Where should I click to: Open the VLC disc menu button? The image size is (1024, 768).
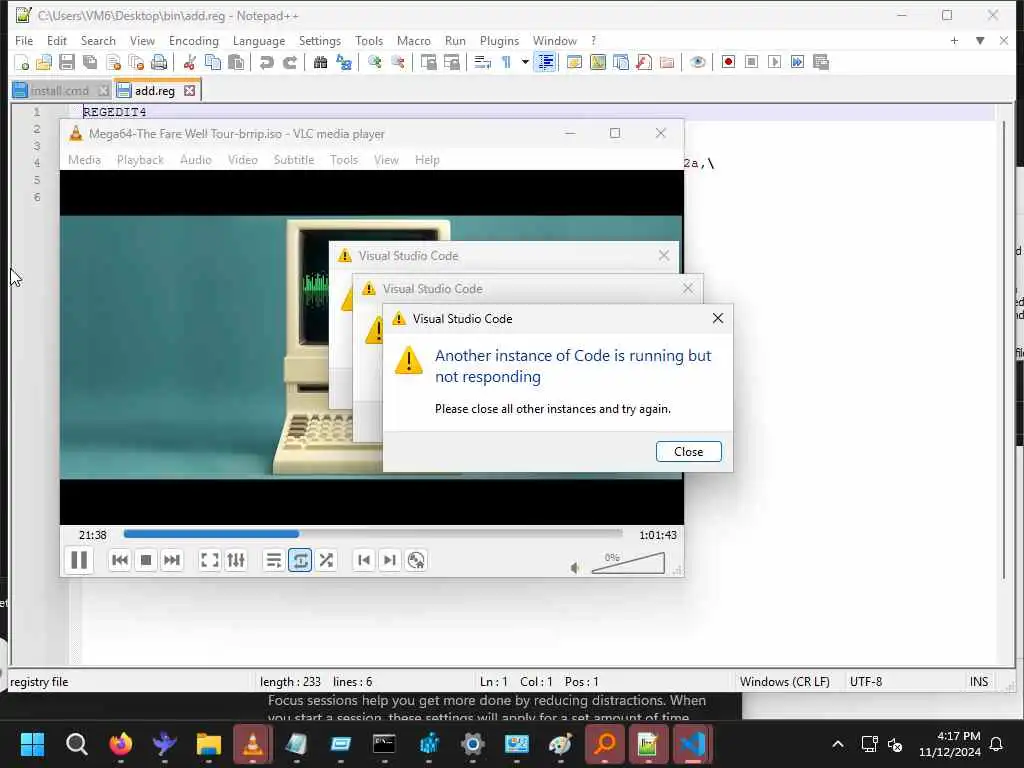click(x=416, y=560)
